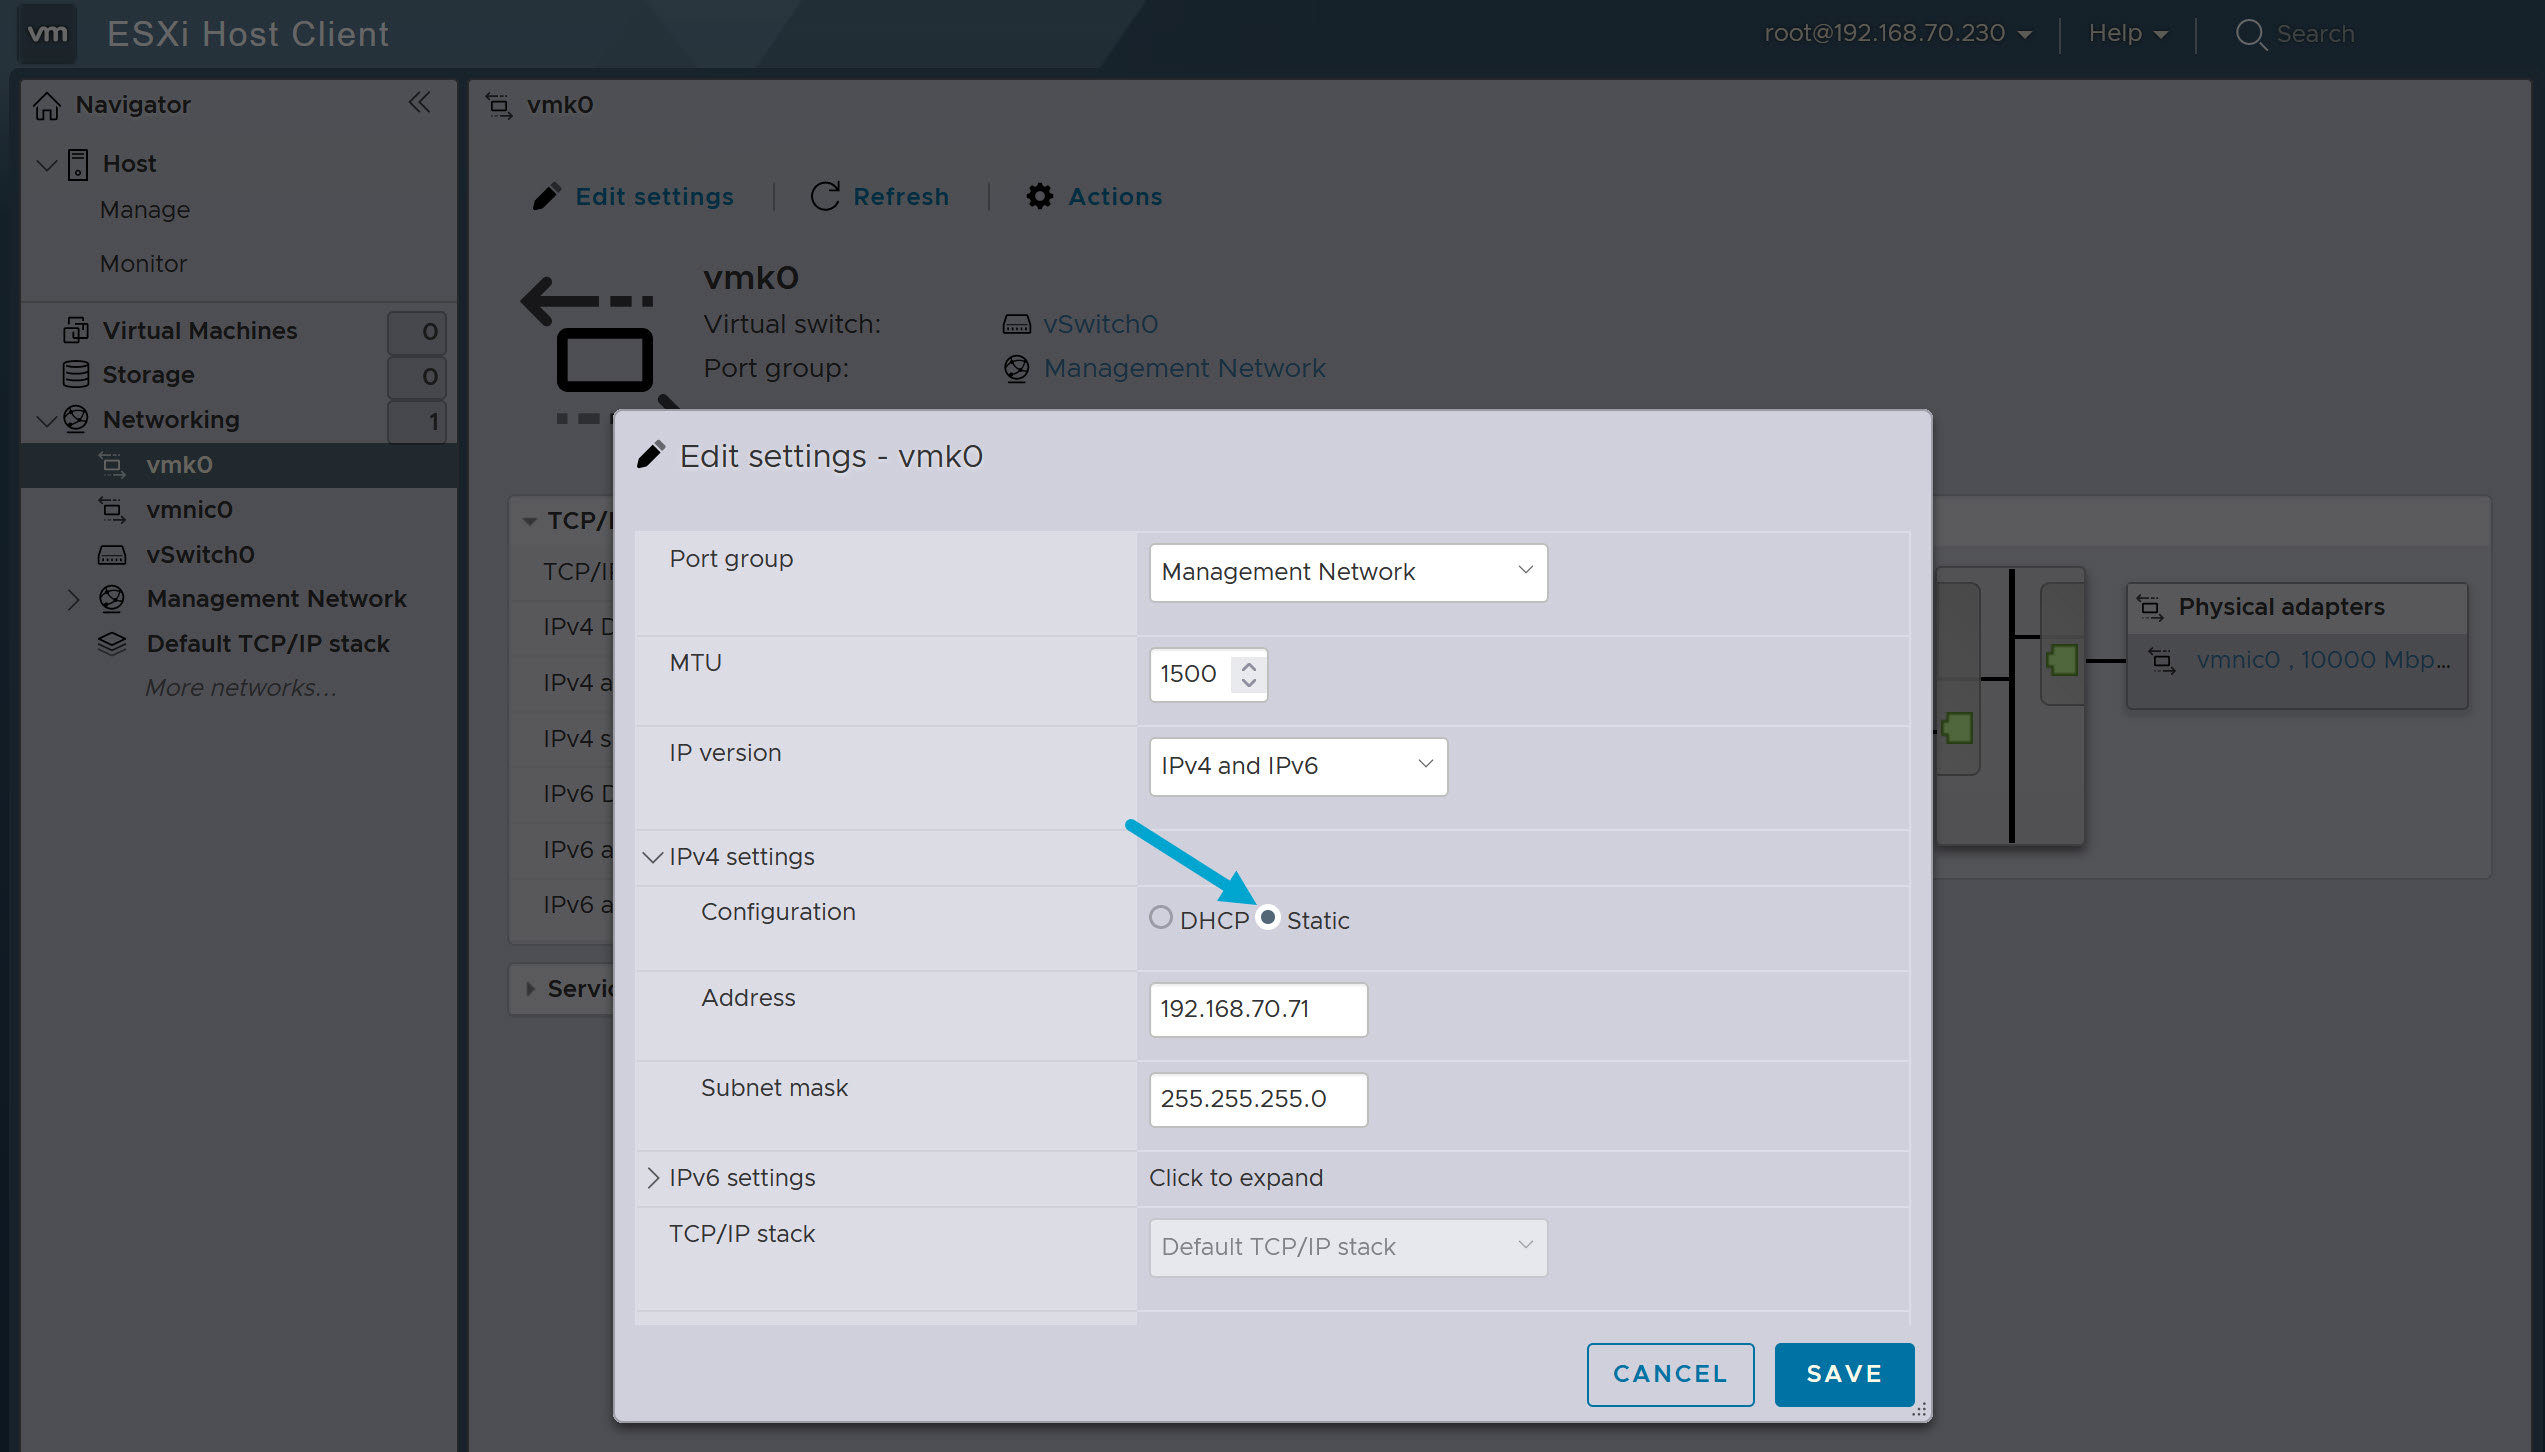2545x1452 pixels.
Task: Select the Static configuration radio button
Action: click(x=1267, y=917)
